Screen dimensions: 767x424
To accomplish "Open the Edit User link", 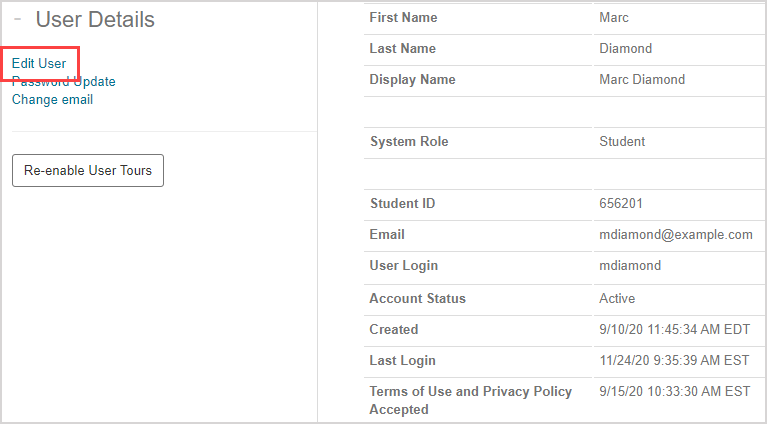I will (x=39, y=63).
